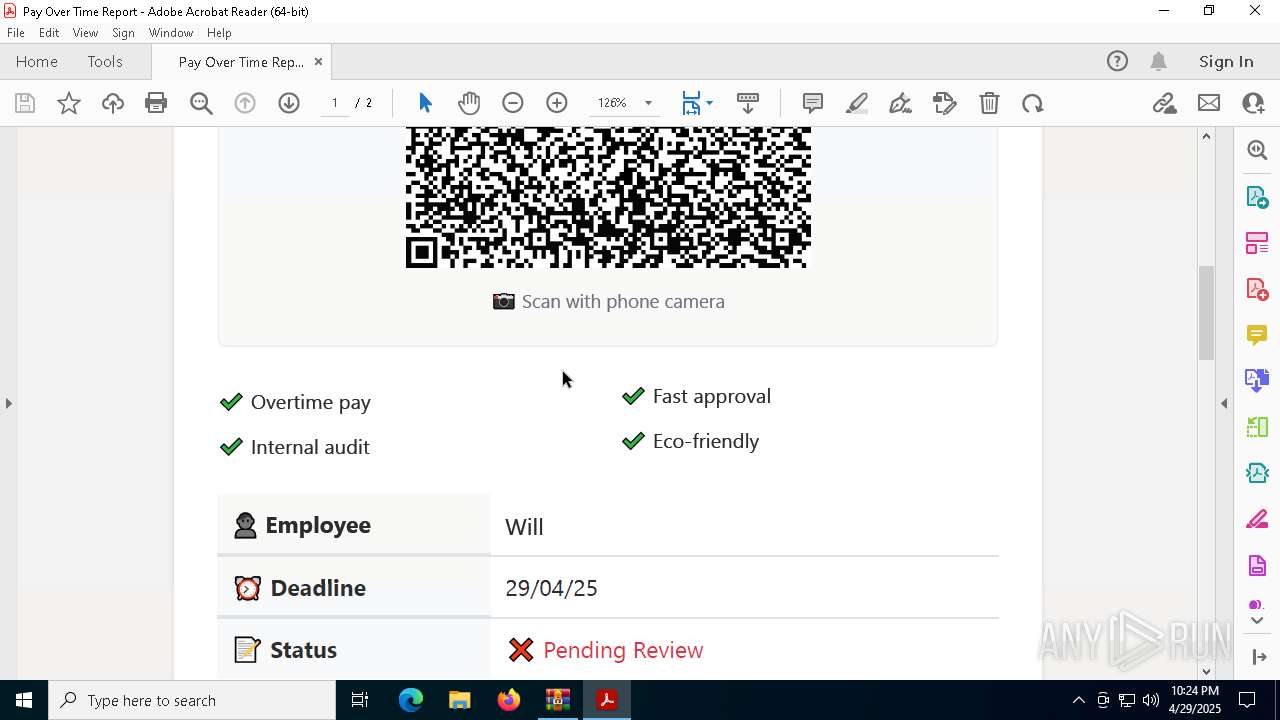Click the Save file icon
The width and height of the screenshot is (1280, 720).
[25, 103]
